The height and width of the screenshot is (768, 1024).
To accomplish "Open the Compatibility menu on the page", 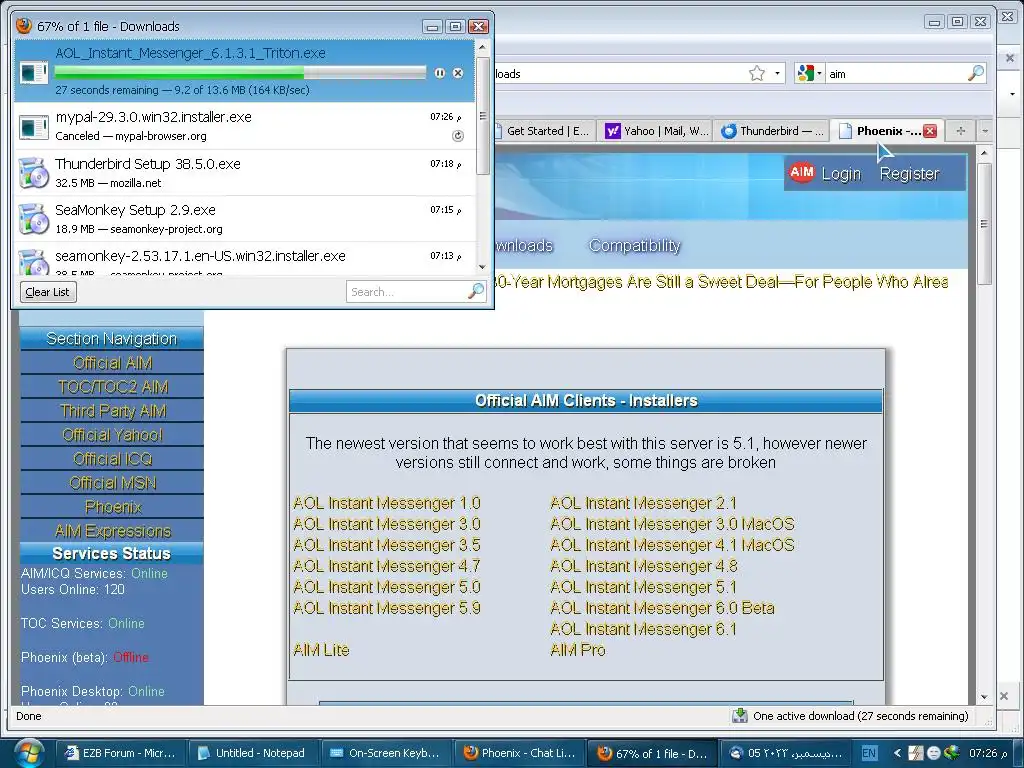I will click(x=634, y=246).
